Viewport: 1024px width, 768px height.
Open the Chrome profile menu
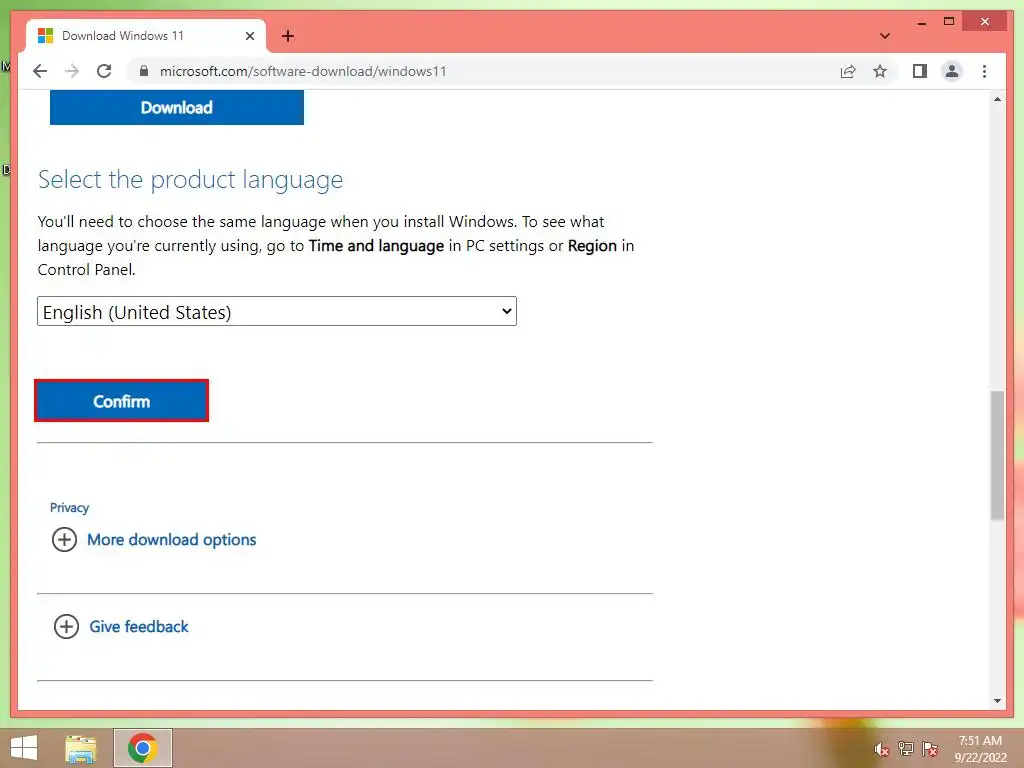tap(952, 71)
